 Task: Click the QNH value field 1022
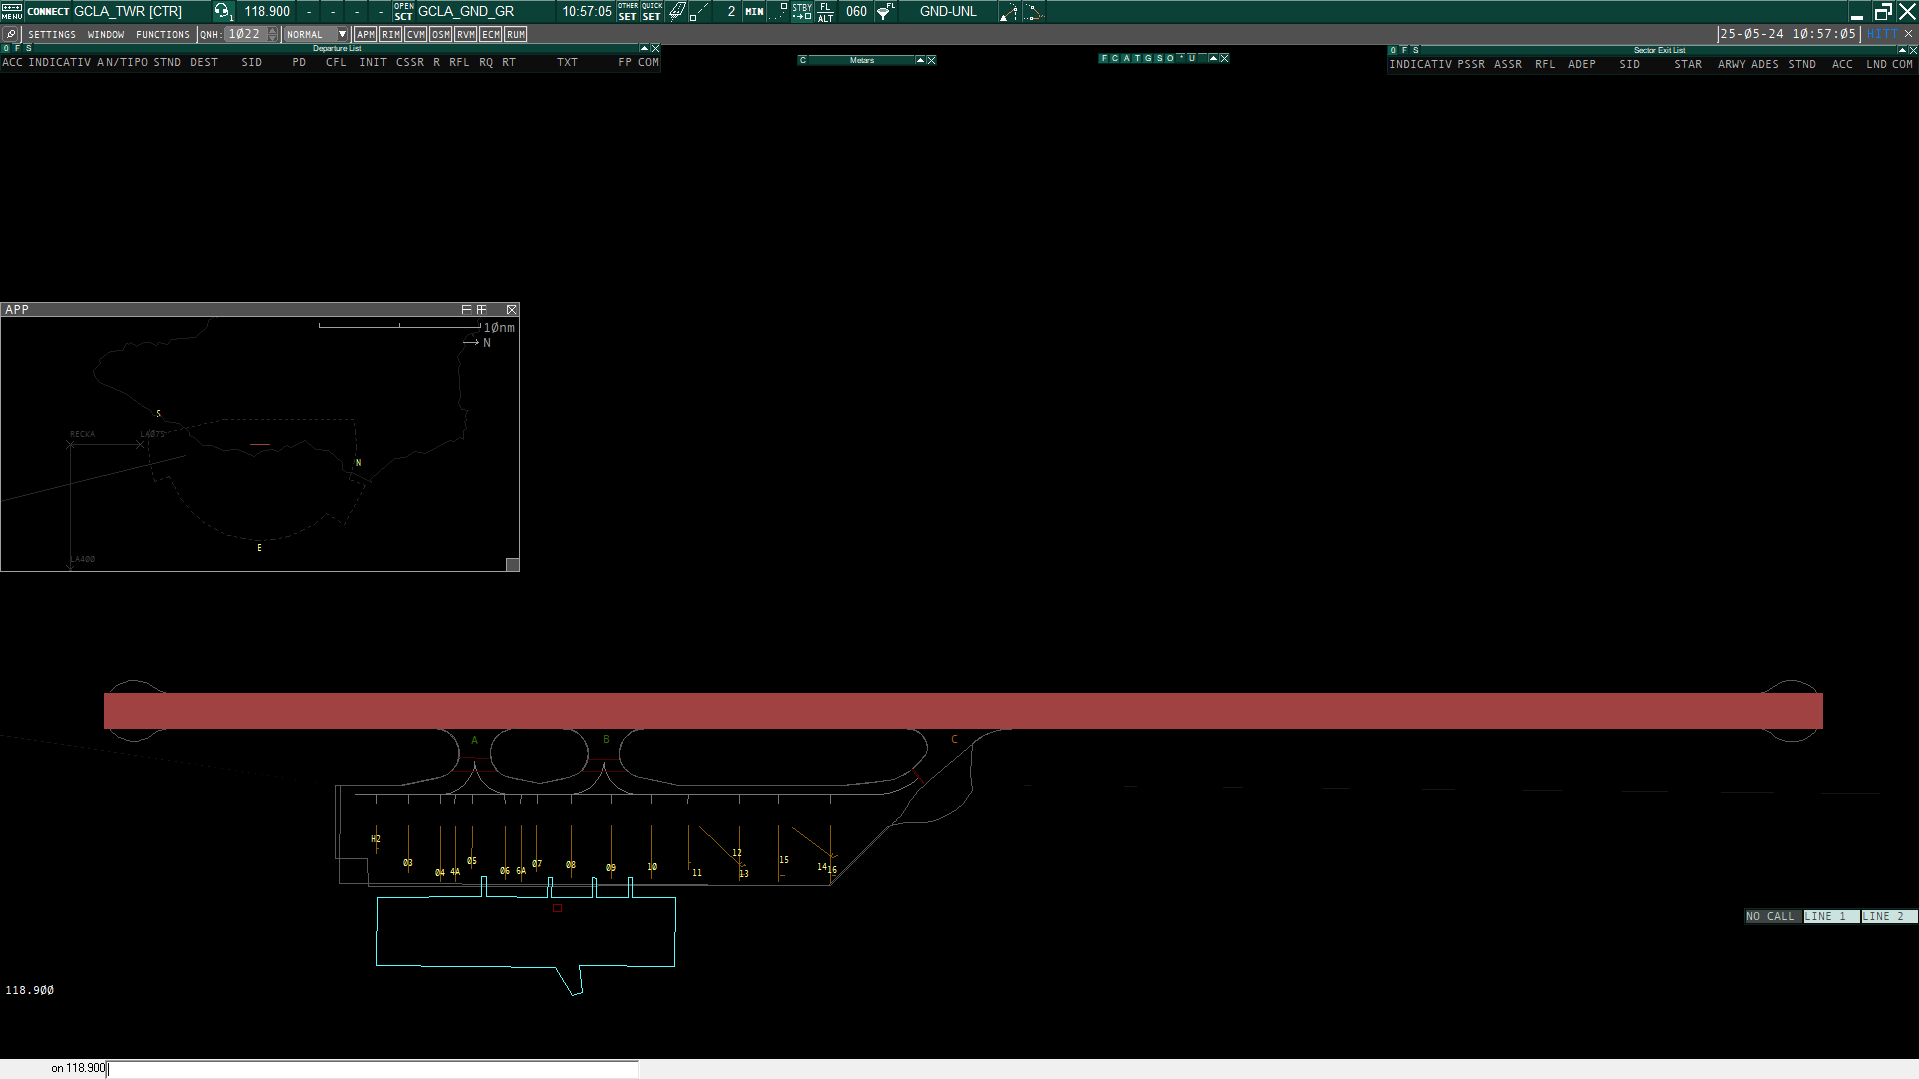click(x=245, y=34)
